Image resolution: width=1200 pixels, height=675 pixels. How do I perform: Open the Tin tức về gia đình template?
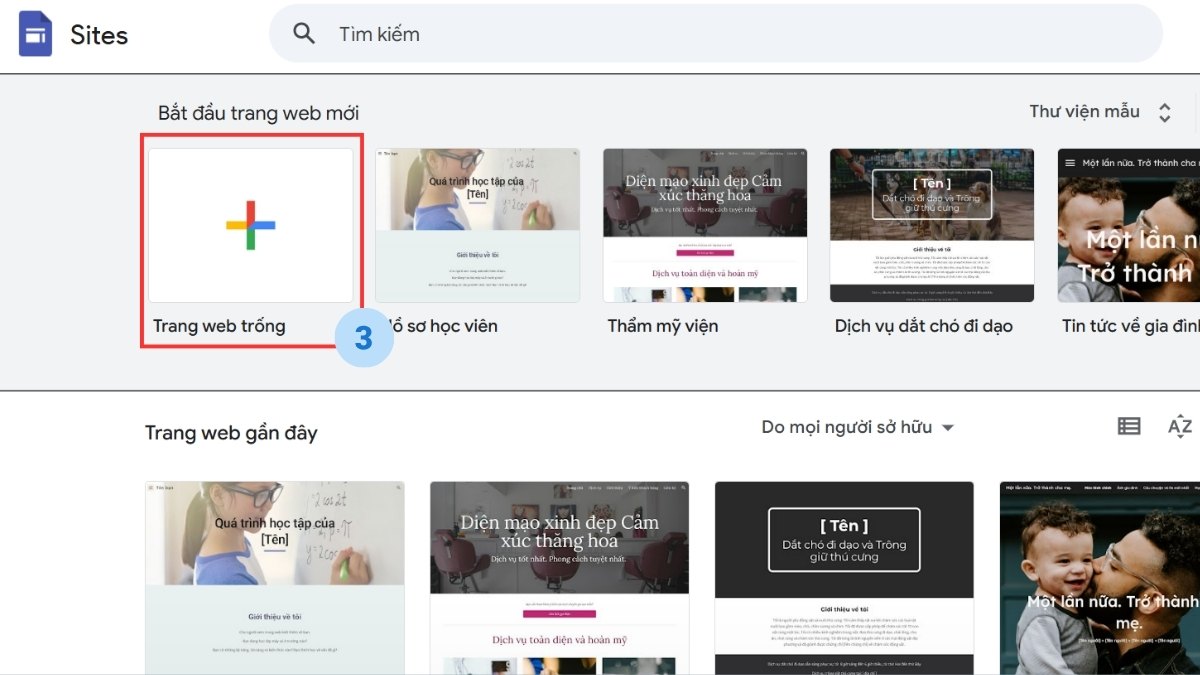1129,225
